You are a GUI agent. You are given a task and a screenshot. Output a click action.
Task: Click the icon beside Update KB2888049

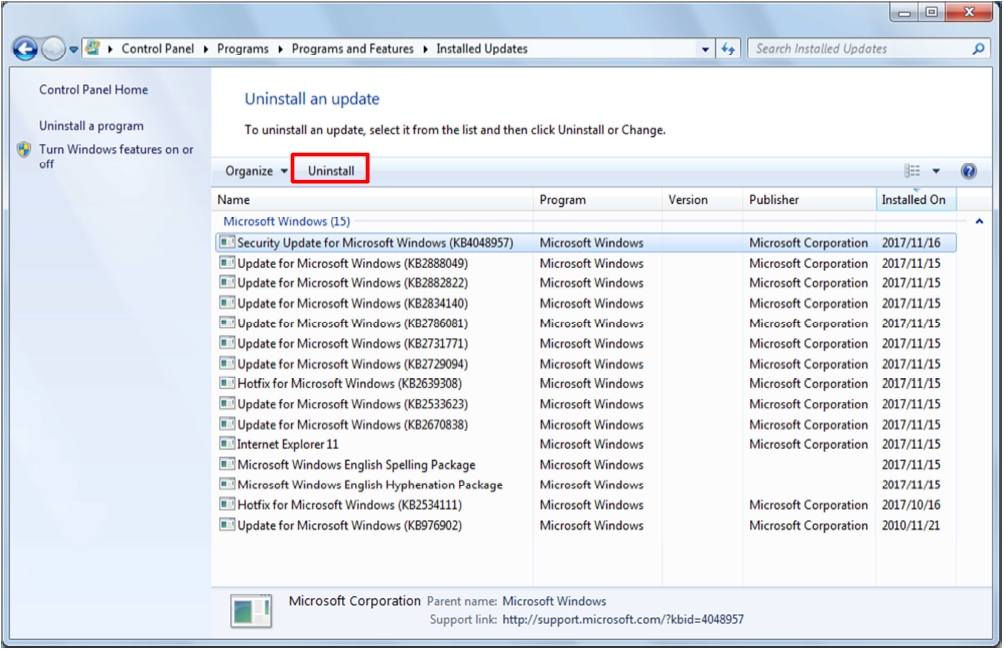click(227, 262)
